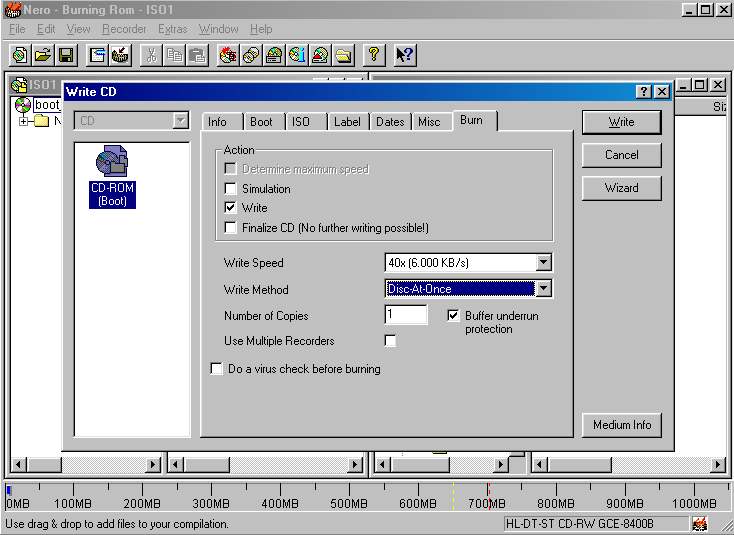Open the Recorder menu
Viewport: 734px width, 535px height.
pos(124,29)
